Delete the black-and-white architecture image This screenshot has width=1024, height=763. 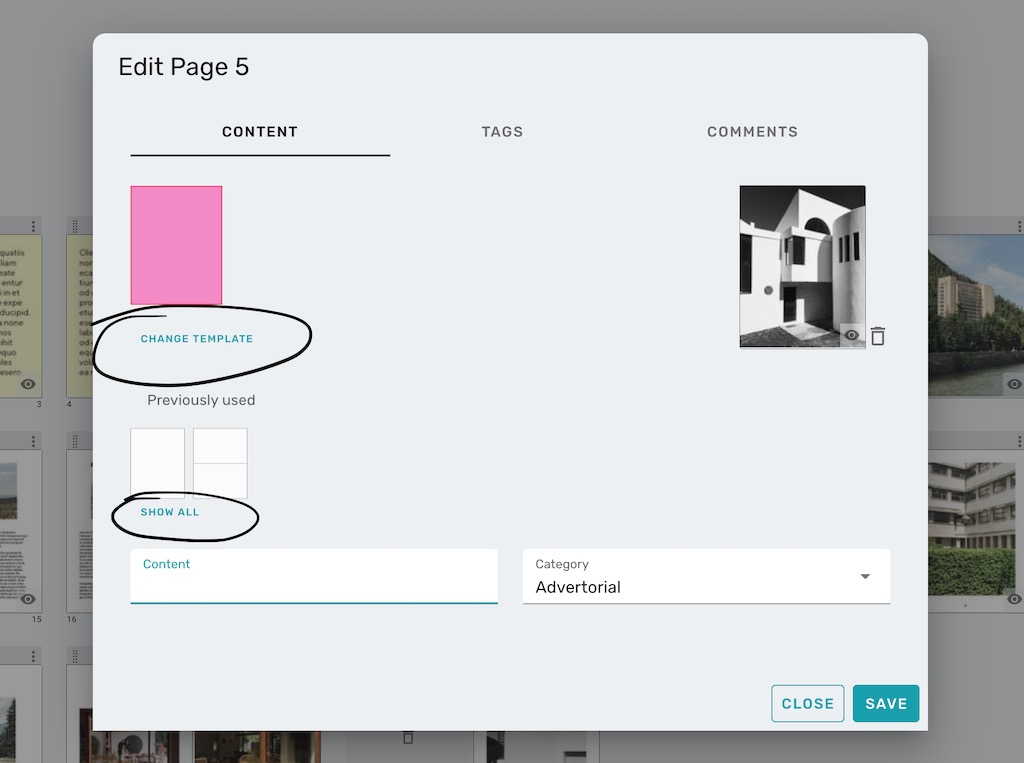[878, 337]
